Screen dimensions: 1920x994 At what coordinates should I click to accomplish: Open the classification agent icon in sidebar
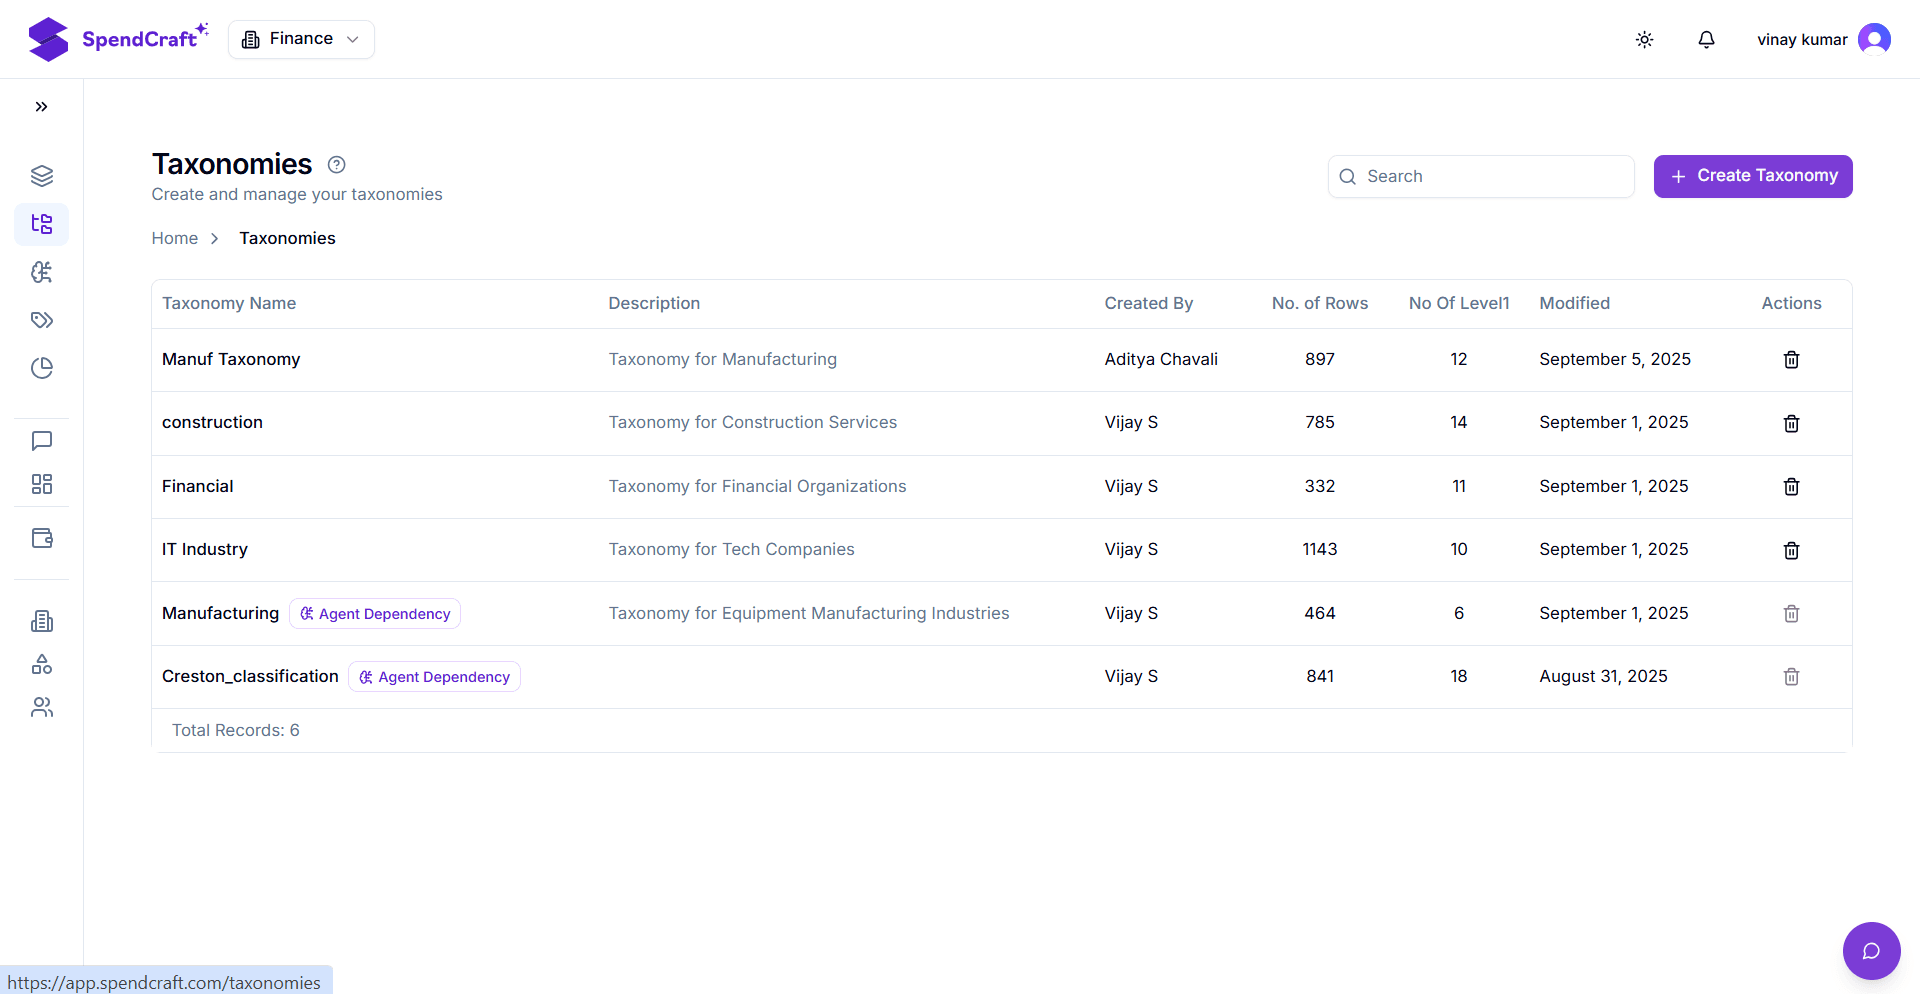41,272
